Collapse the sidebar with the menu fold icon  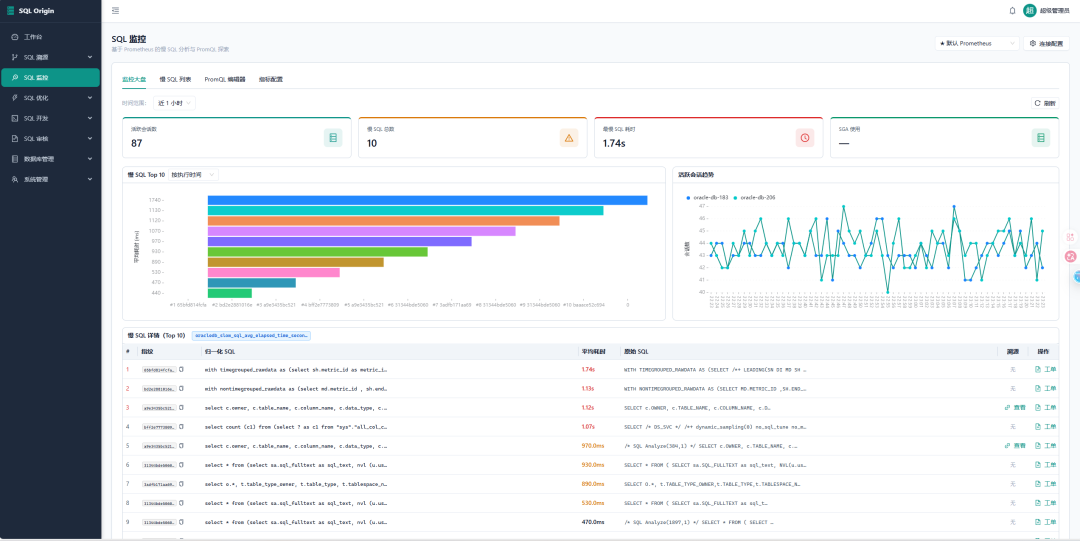(x=115, y=10)
